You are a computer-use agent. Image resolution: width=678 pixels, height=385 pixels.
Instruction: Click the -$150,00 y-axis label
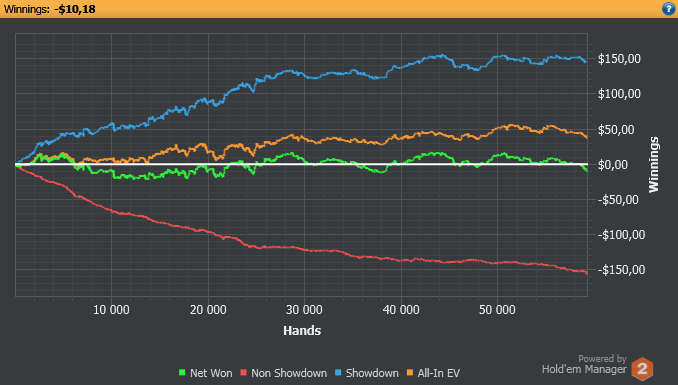pos(621,270)
